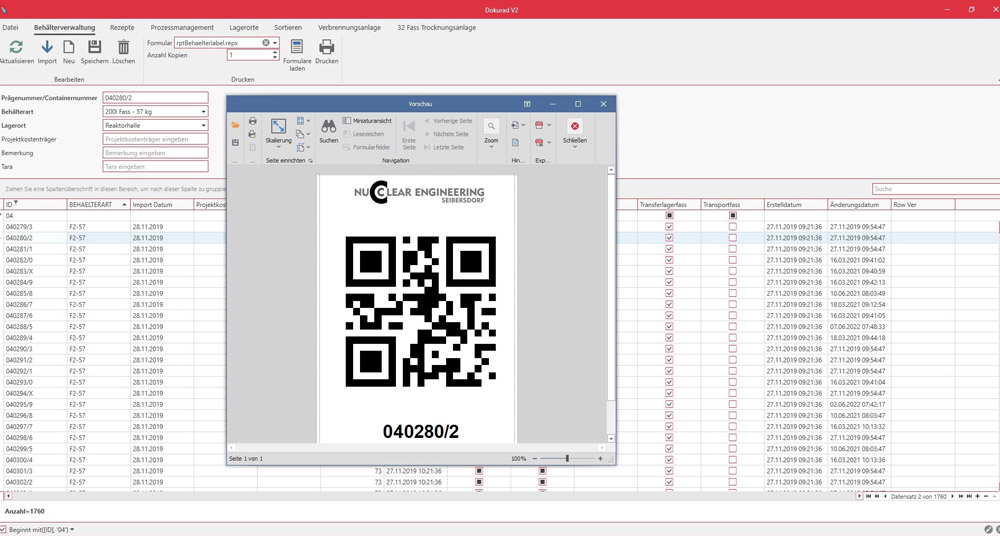Go to first record in data navigator
This screenshot has height=536, width=1000.
(x=869, y=496)
